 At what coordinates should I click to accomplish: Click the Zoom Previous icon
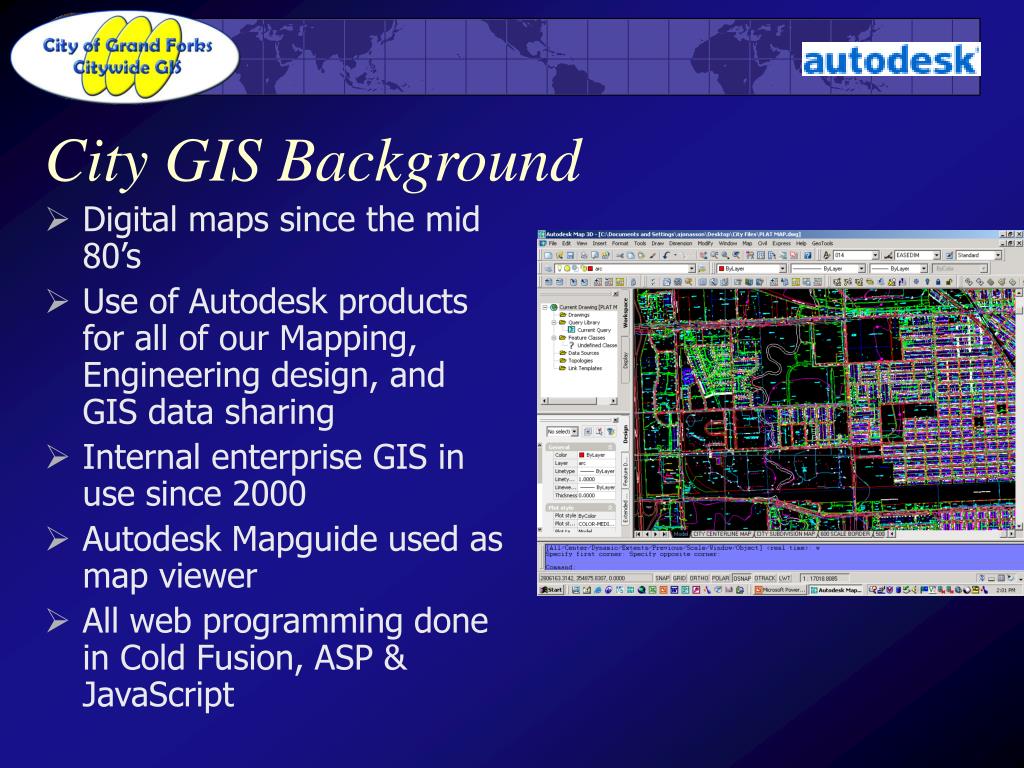pyautogui.click(x=735, y=255)
